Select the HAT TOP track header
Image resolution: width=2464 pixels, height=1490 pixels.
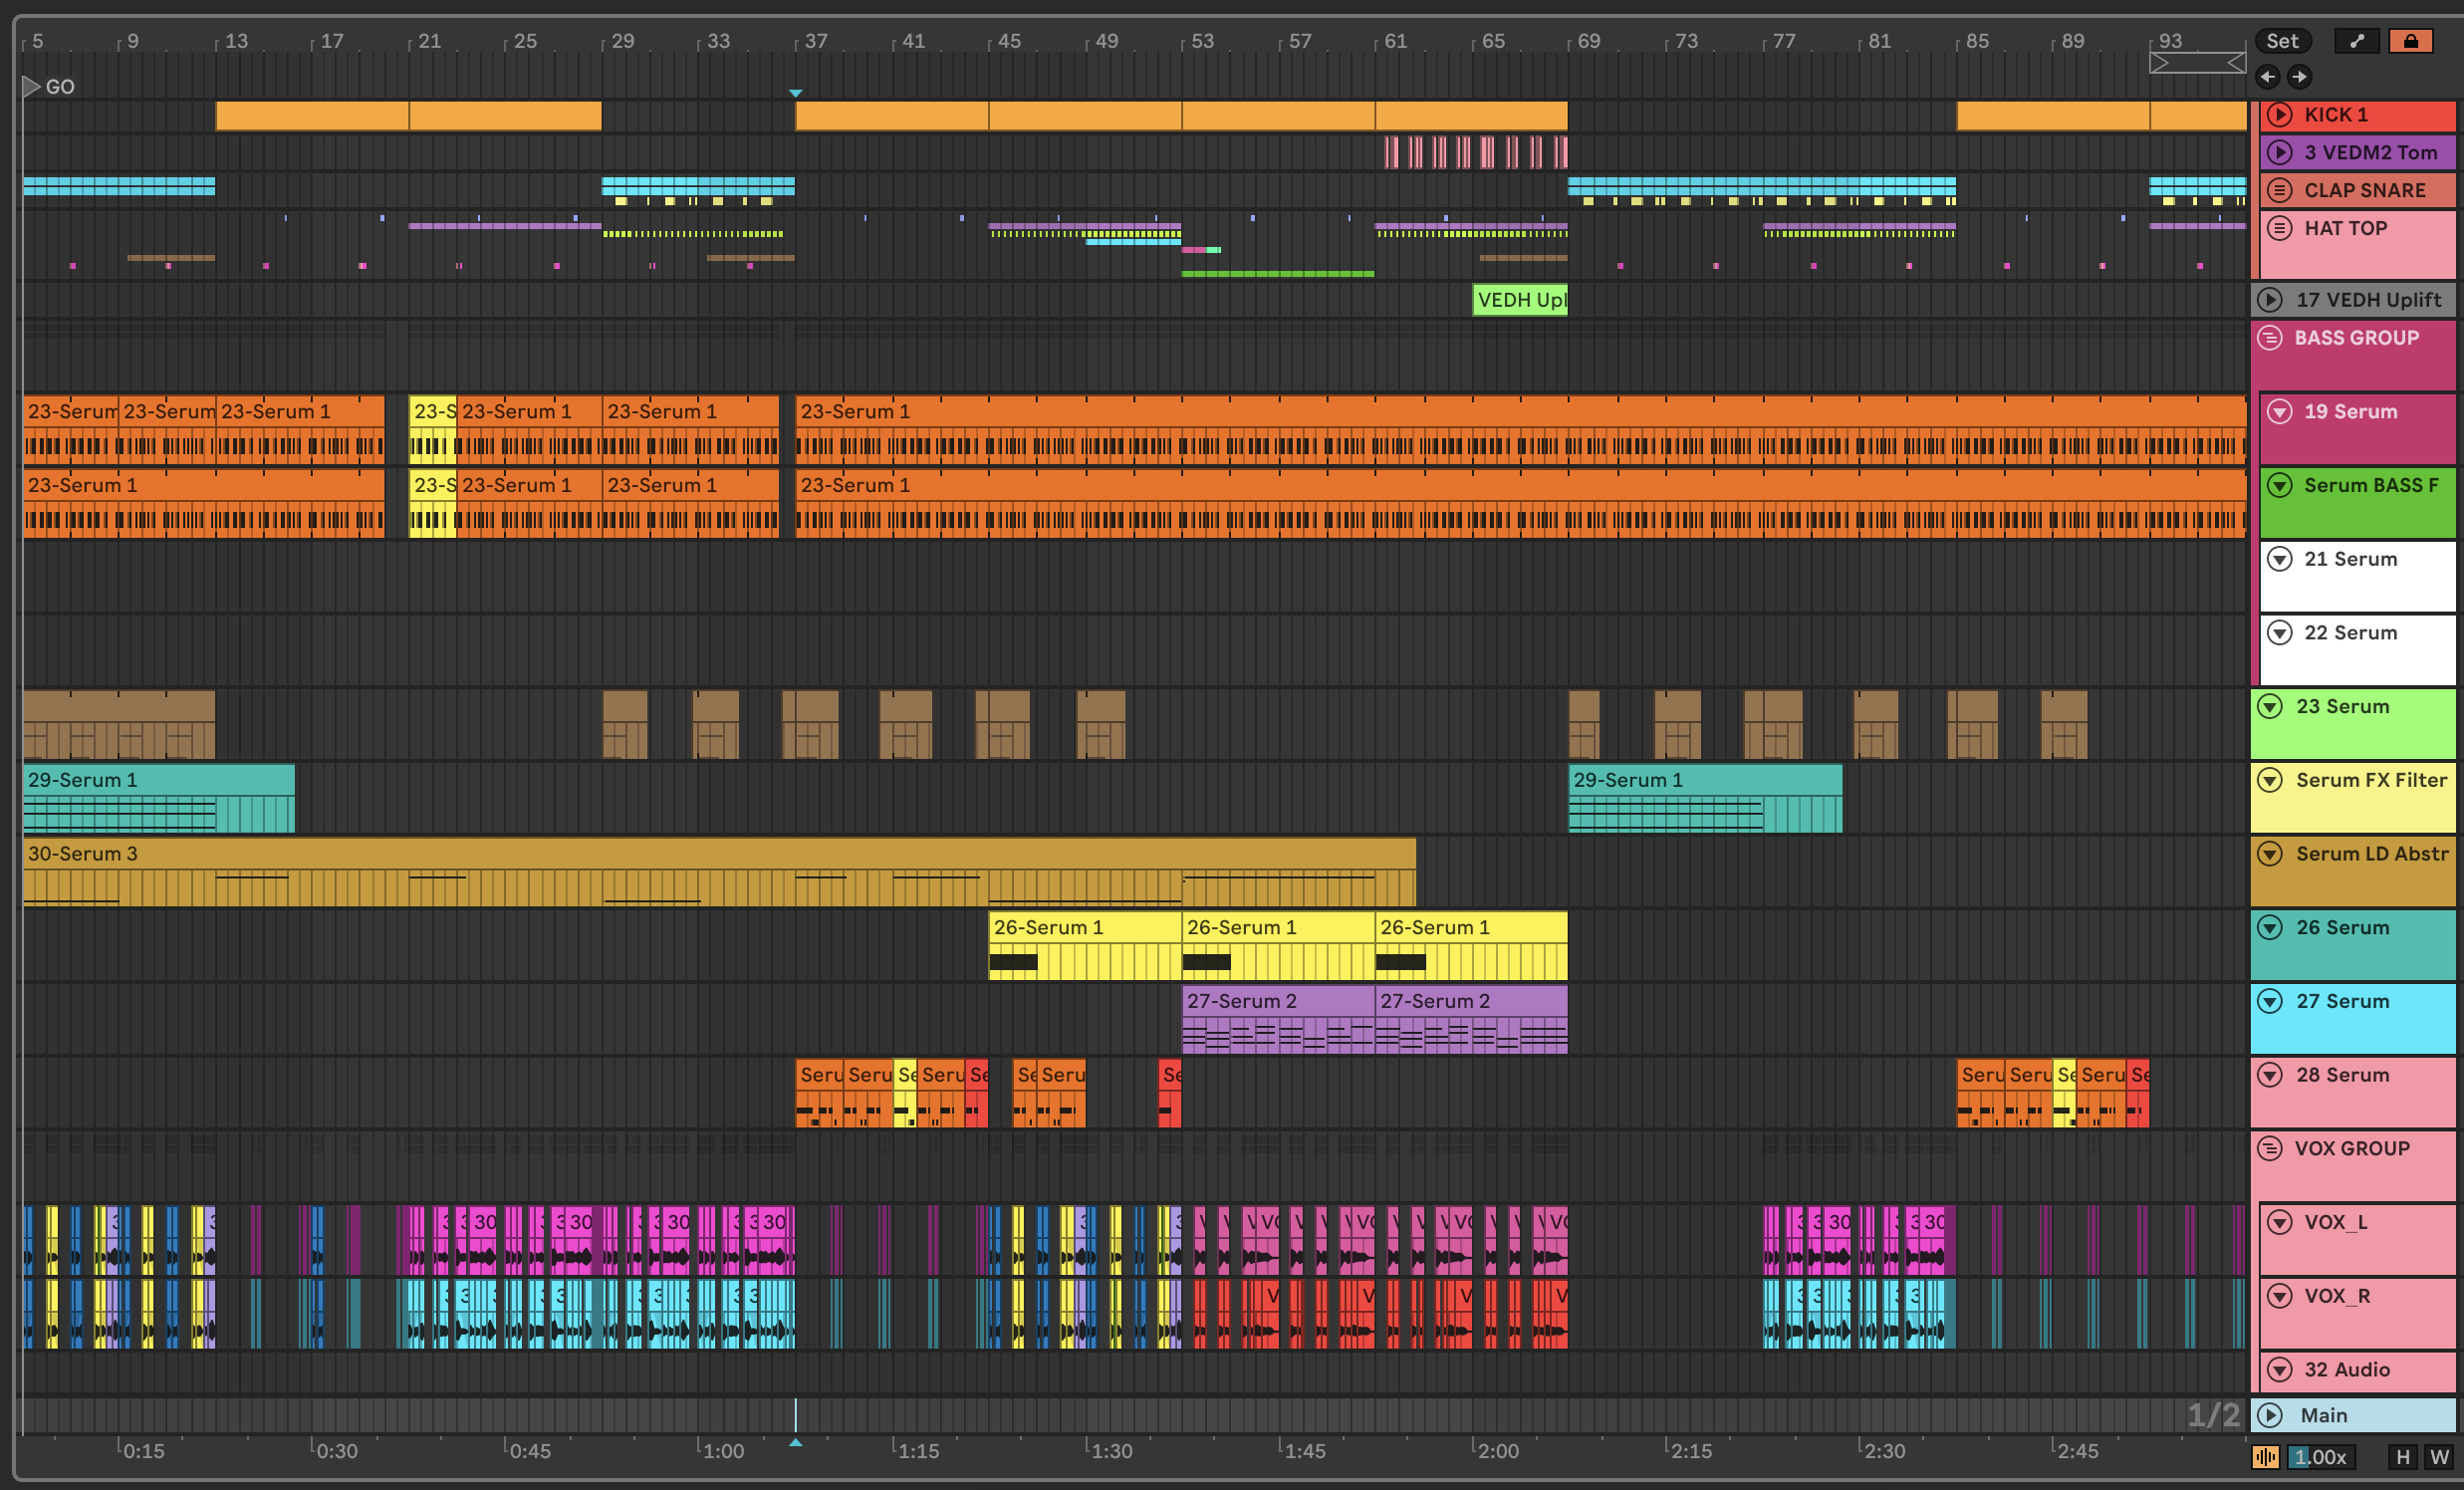(2346, 228)
